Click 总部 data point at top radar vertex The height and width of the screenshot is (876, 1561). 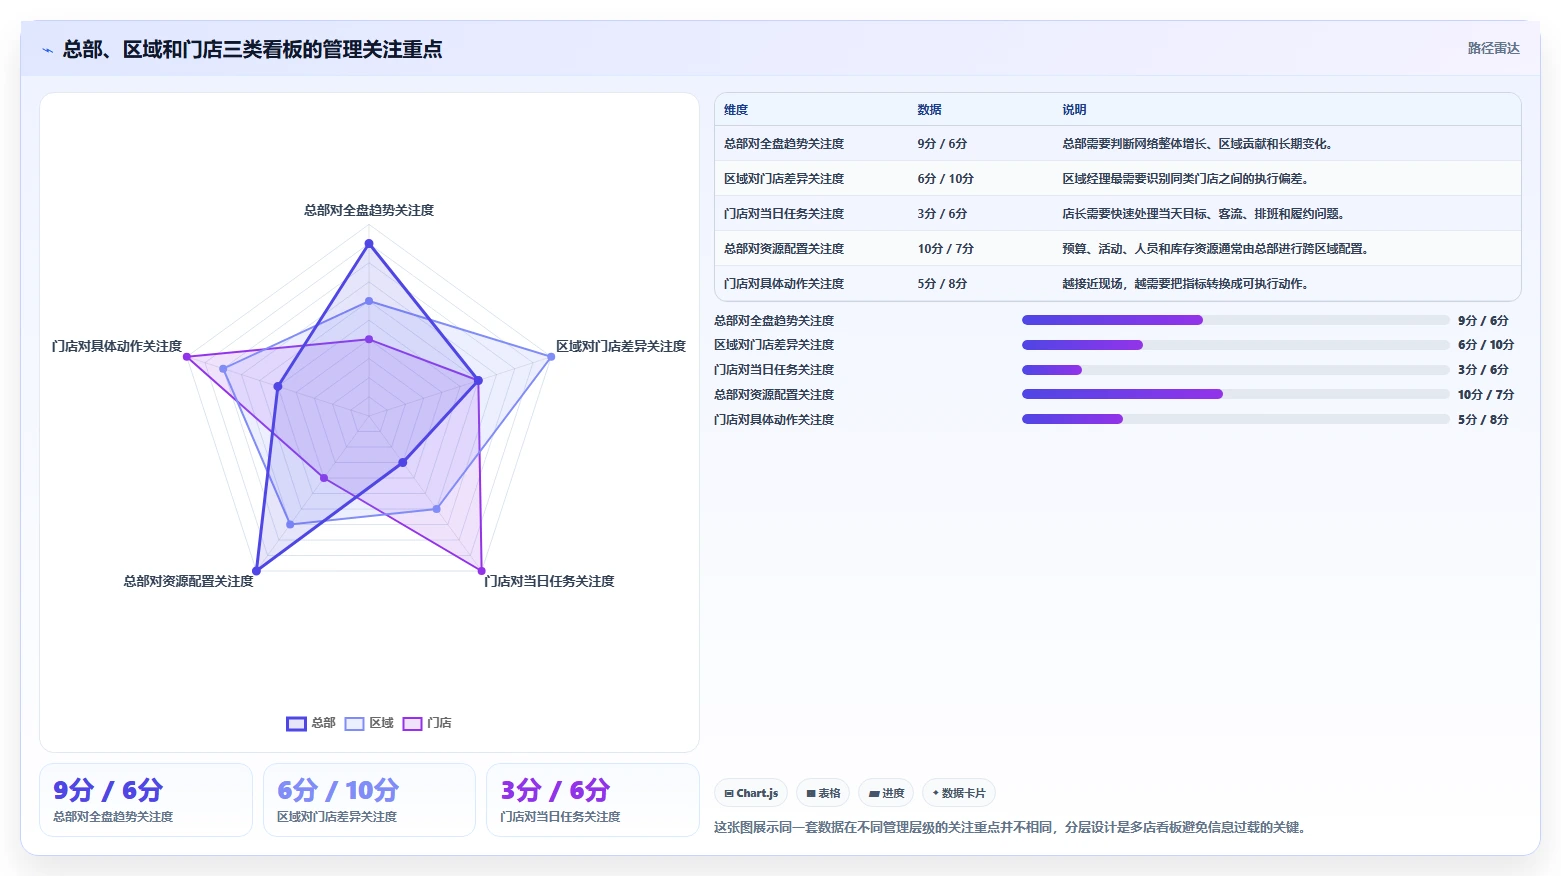pyautogui.click(x=369, y=243)
